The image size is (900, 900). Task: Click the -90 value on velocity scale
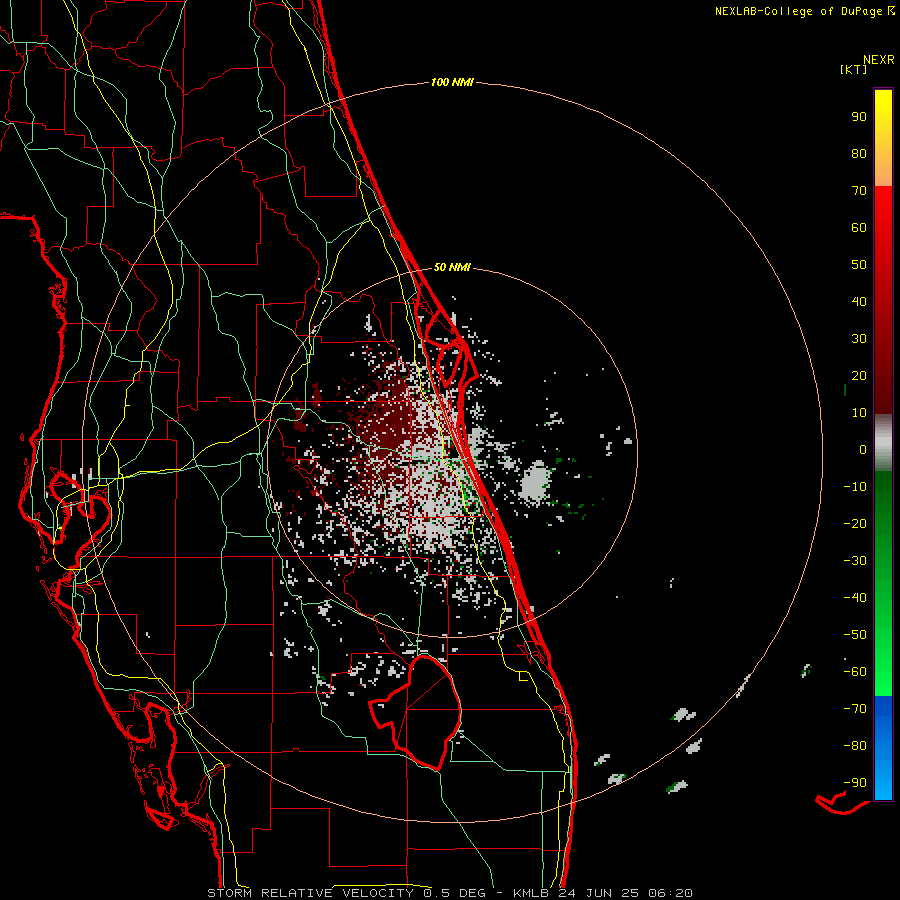pyautogui.click(x=855, y=783)
